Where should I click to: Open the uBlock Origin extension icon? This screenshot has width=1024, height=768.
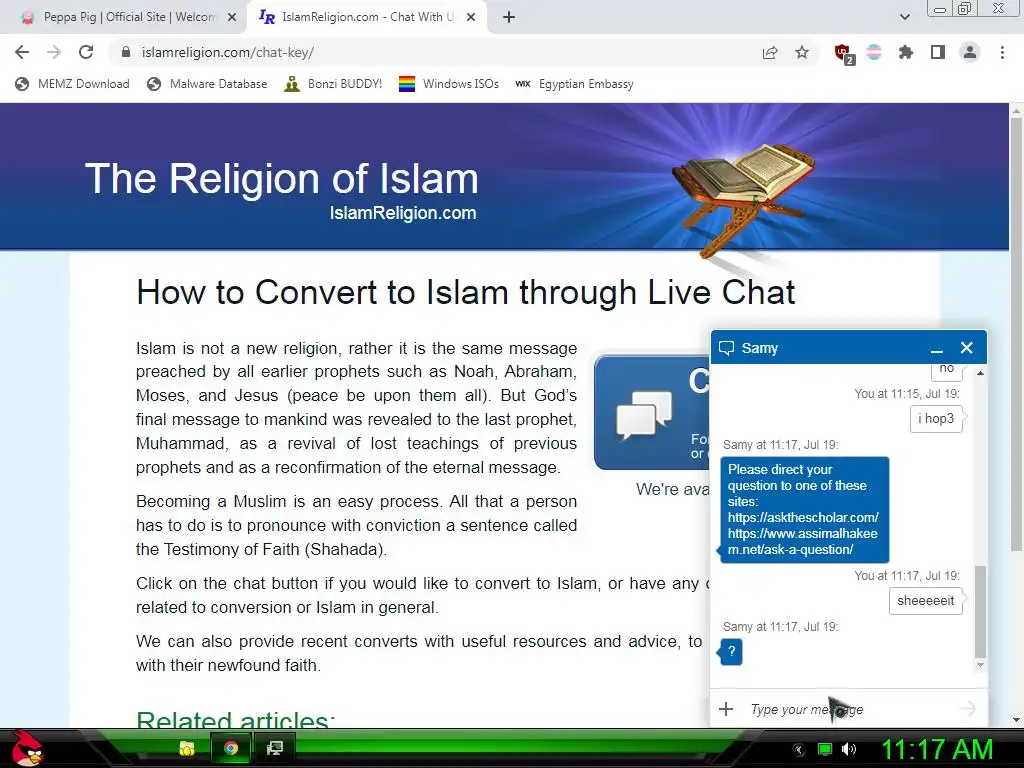click(844, 53)
